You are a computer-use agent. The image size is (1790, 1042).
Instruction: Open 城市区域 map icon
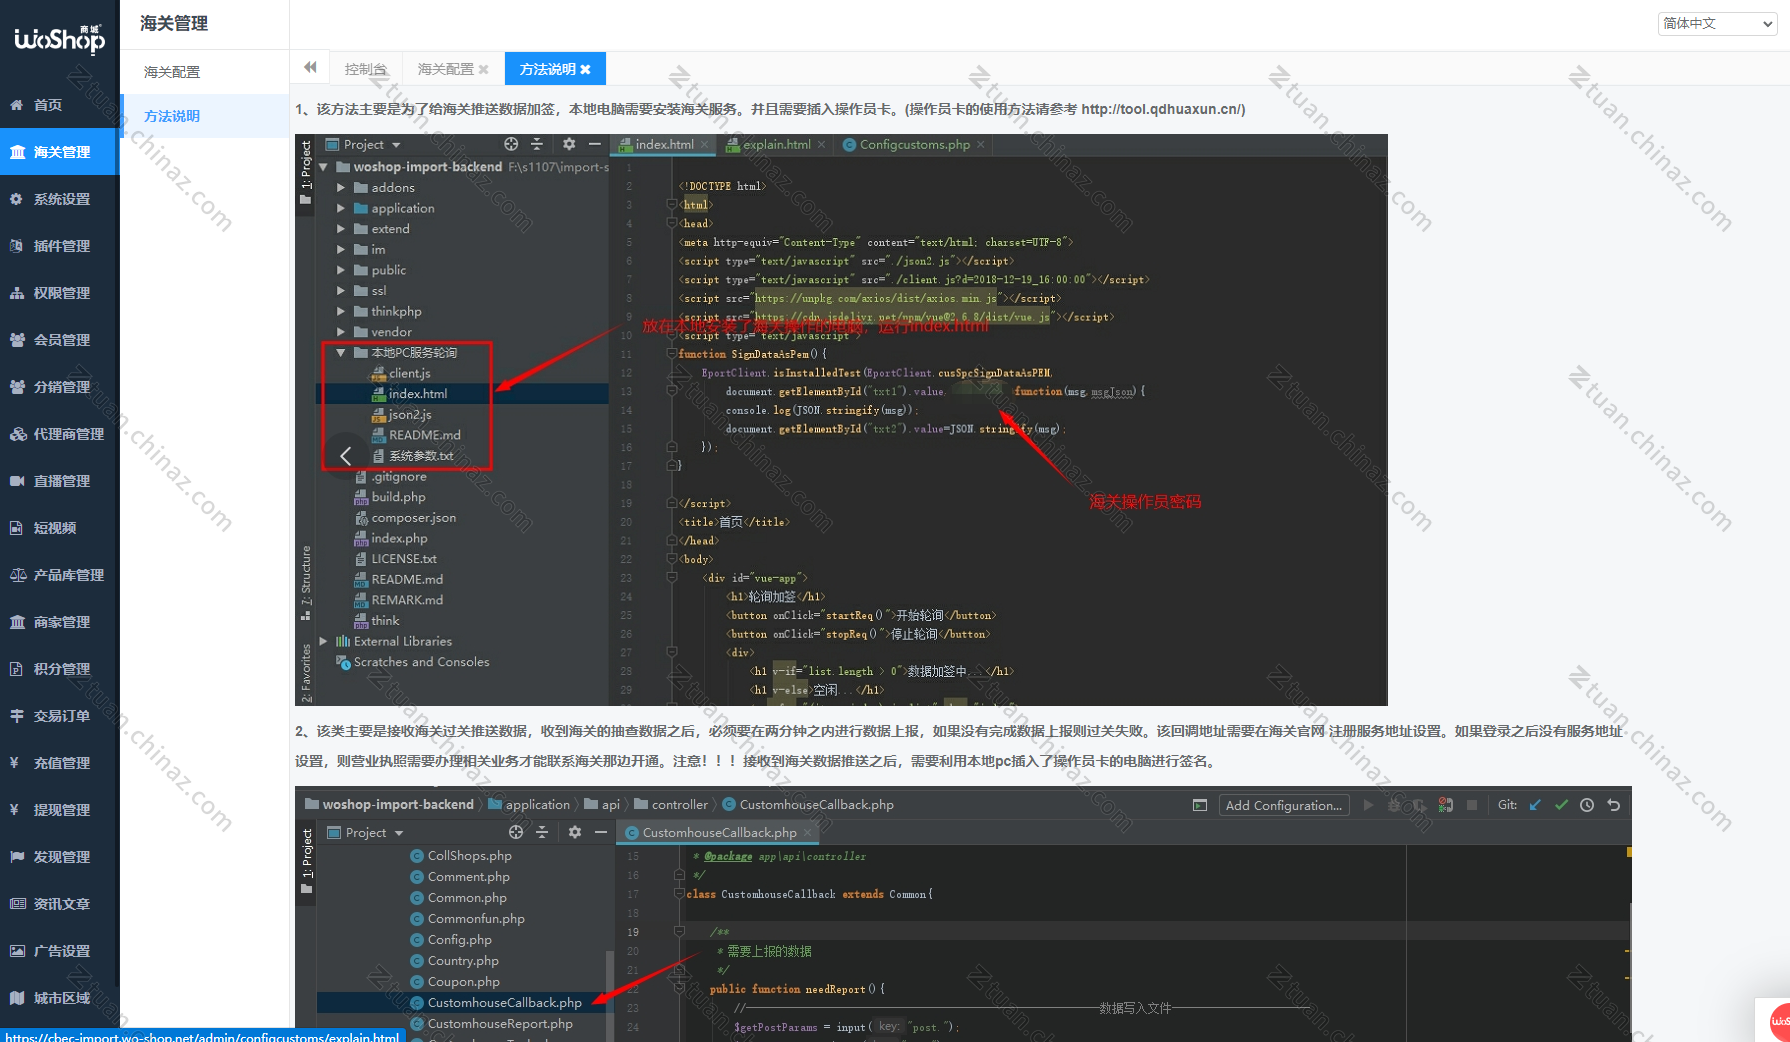(x=17, y=998)
